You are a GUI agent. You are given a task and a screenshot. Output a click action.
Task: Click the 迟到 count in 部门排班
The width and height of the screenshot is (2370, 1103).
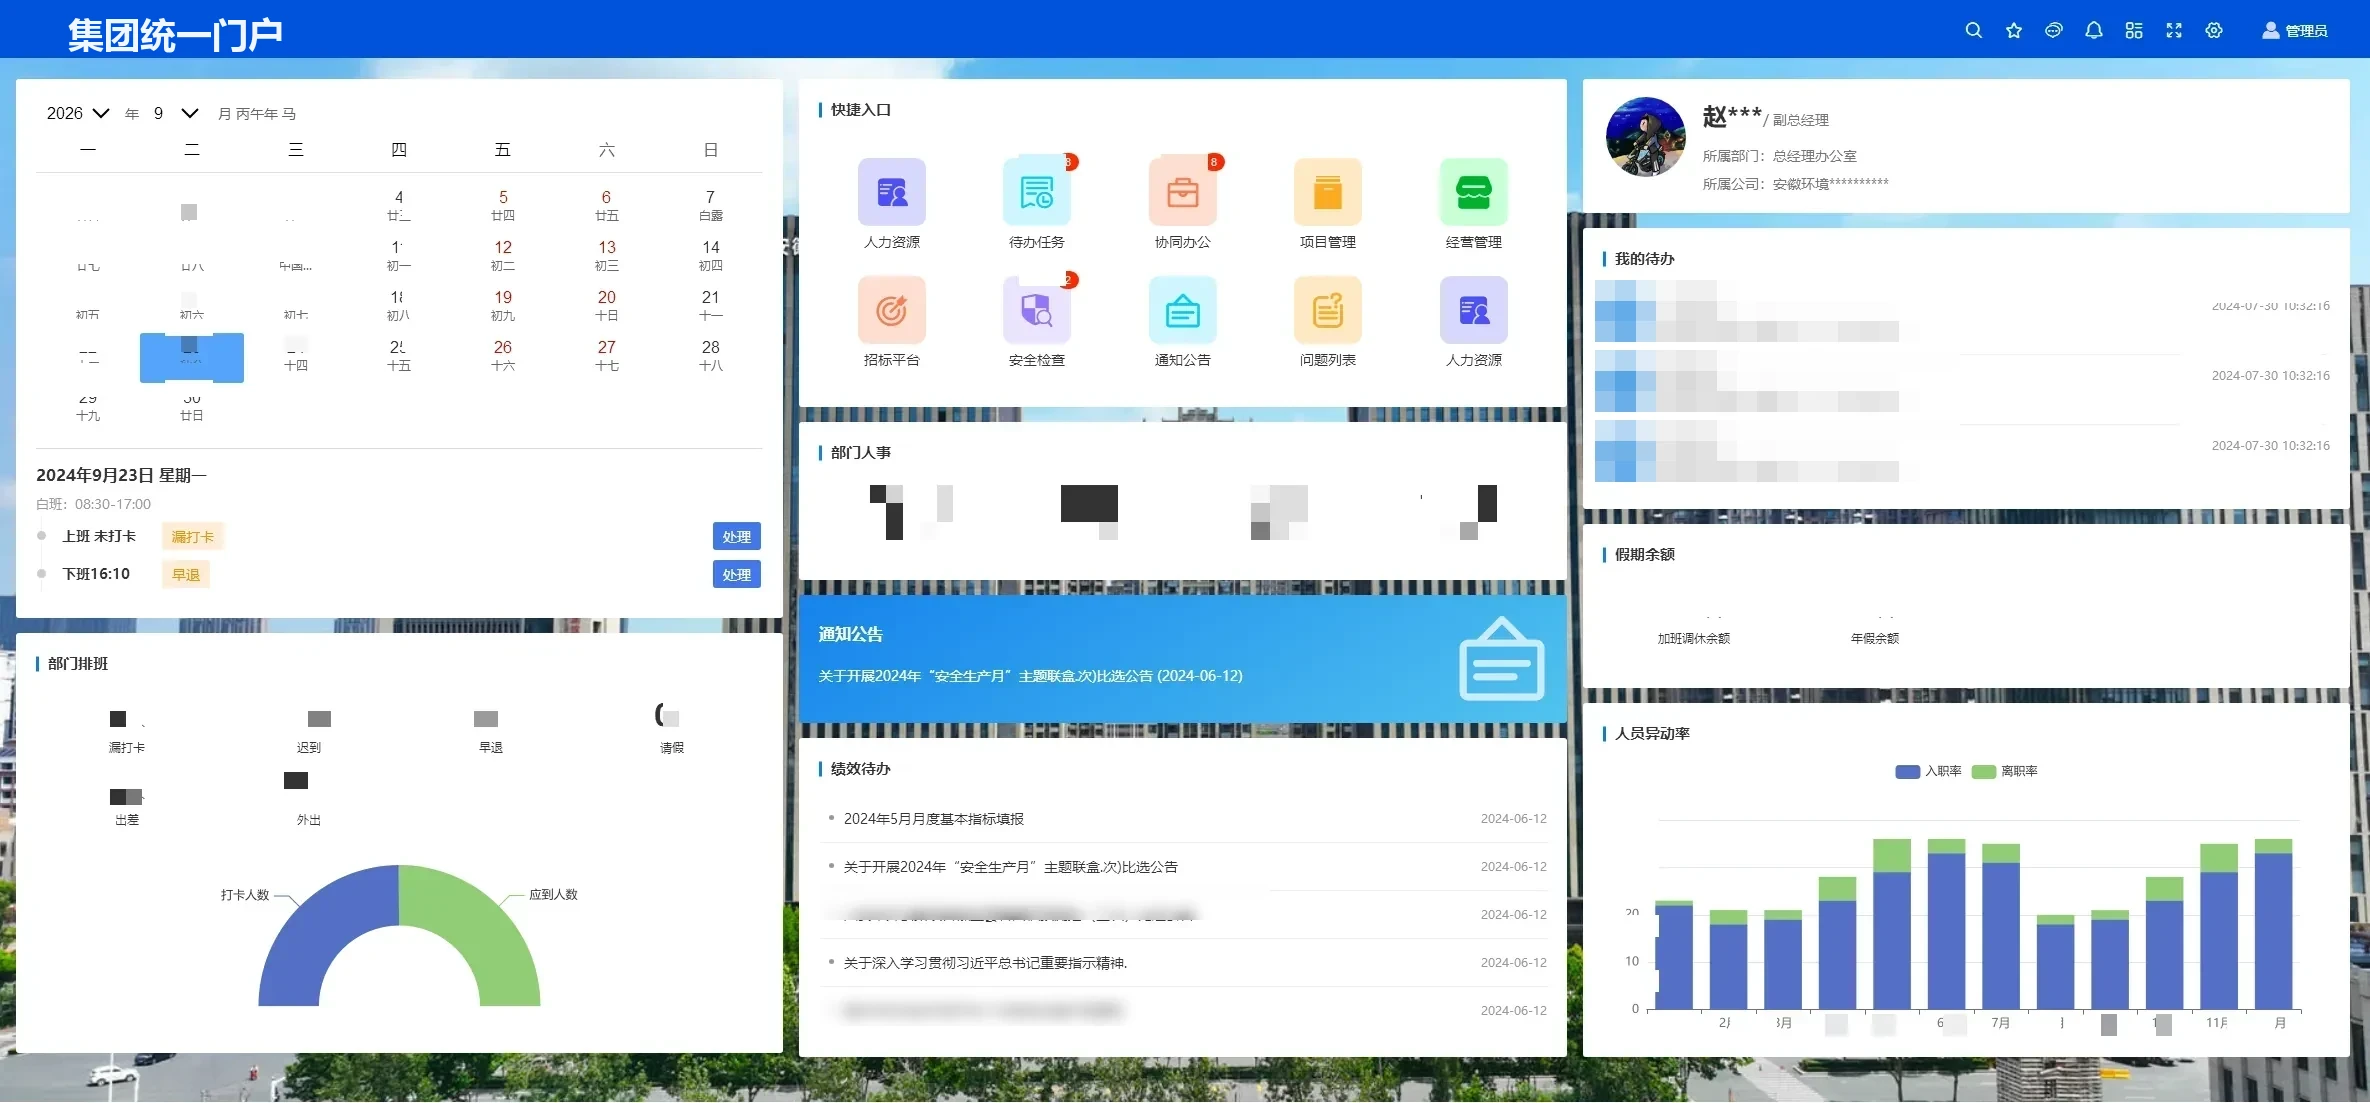coord(318,719)
